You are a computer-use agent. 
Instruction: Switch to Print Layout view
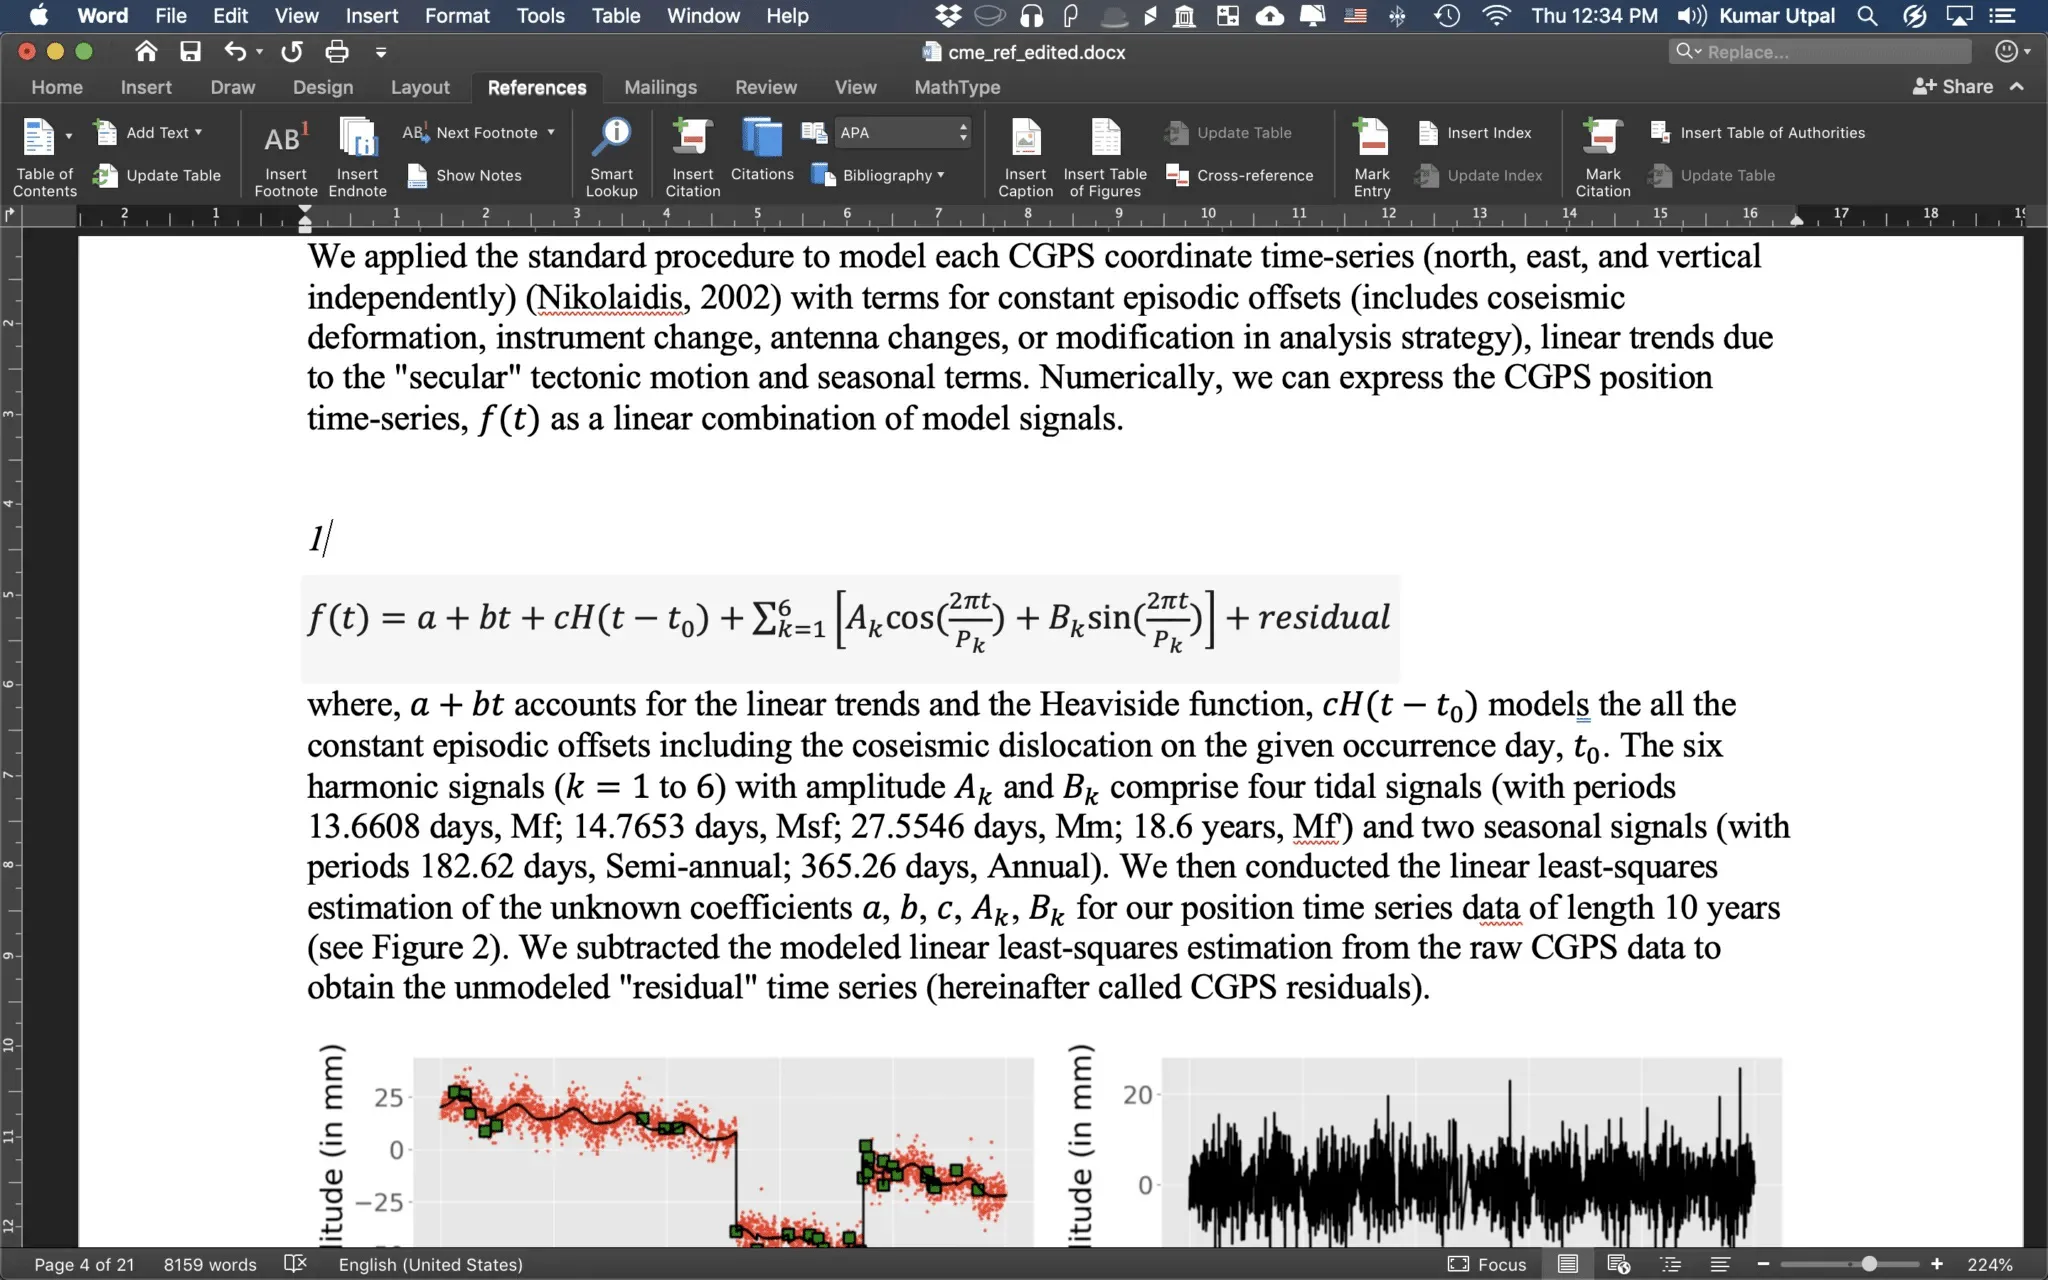tap(1568, 1264)
